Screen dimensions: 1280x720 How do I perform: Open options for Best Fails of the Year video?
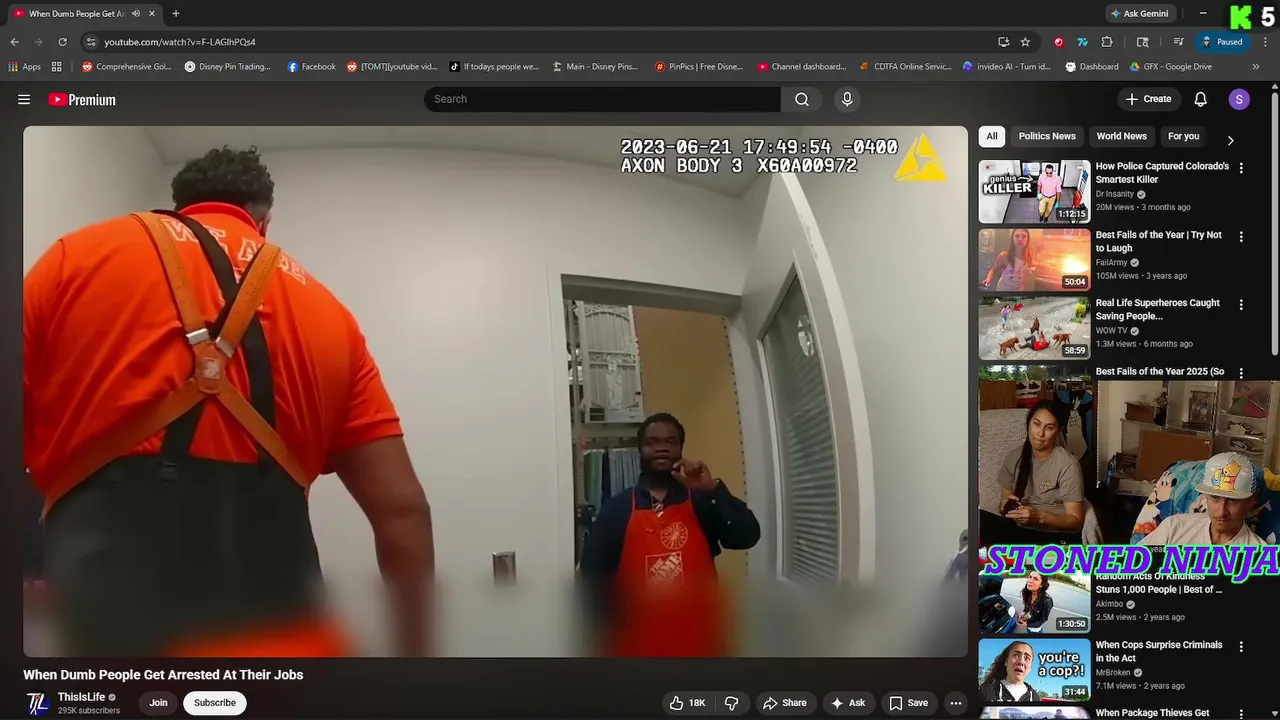(x=1241, y=237)
